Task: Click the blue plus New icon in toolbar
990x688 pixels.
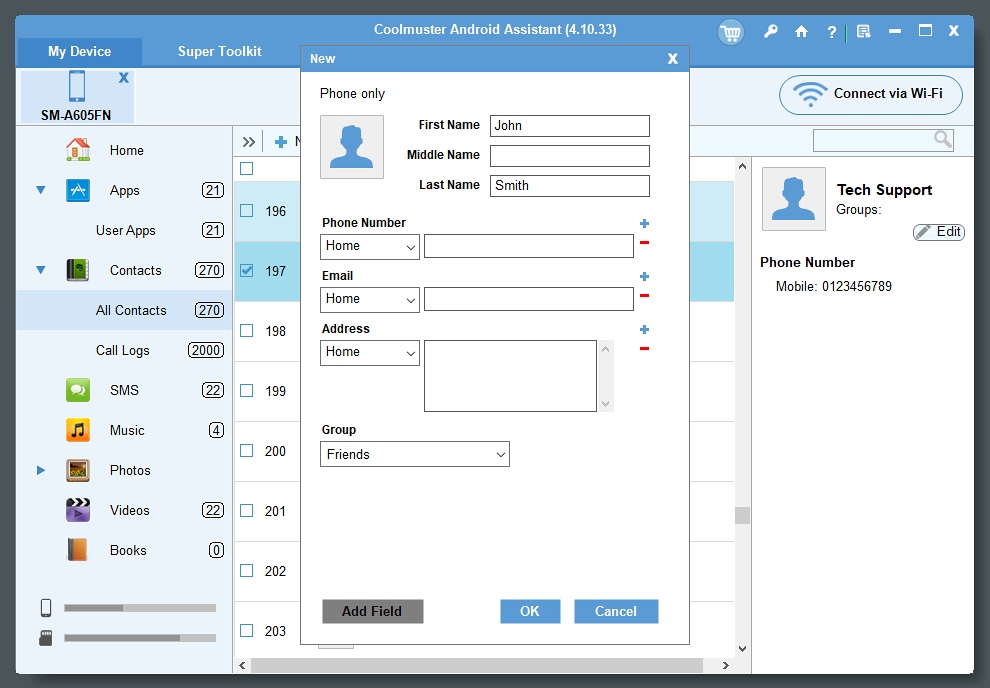Action: (281, 142)
